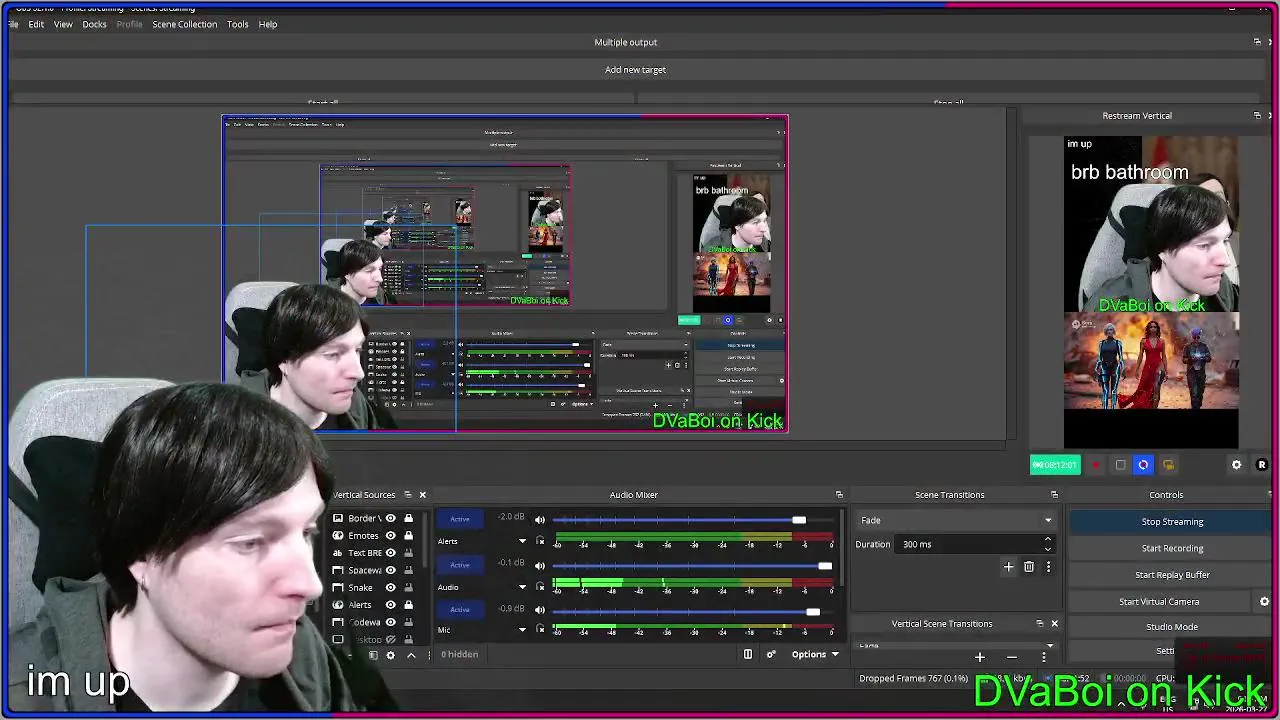Open the Fade scene transition dropdown

[x=956, y=520]
